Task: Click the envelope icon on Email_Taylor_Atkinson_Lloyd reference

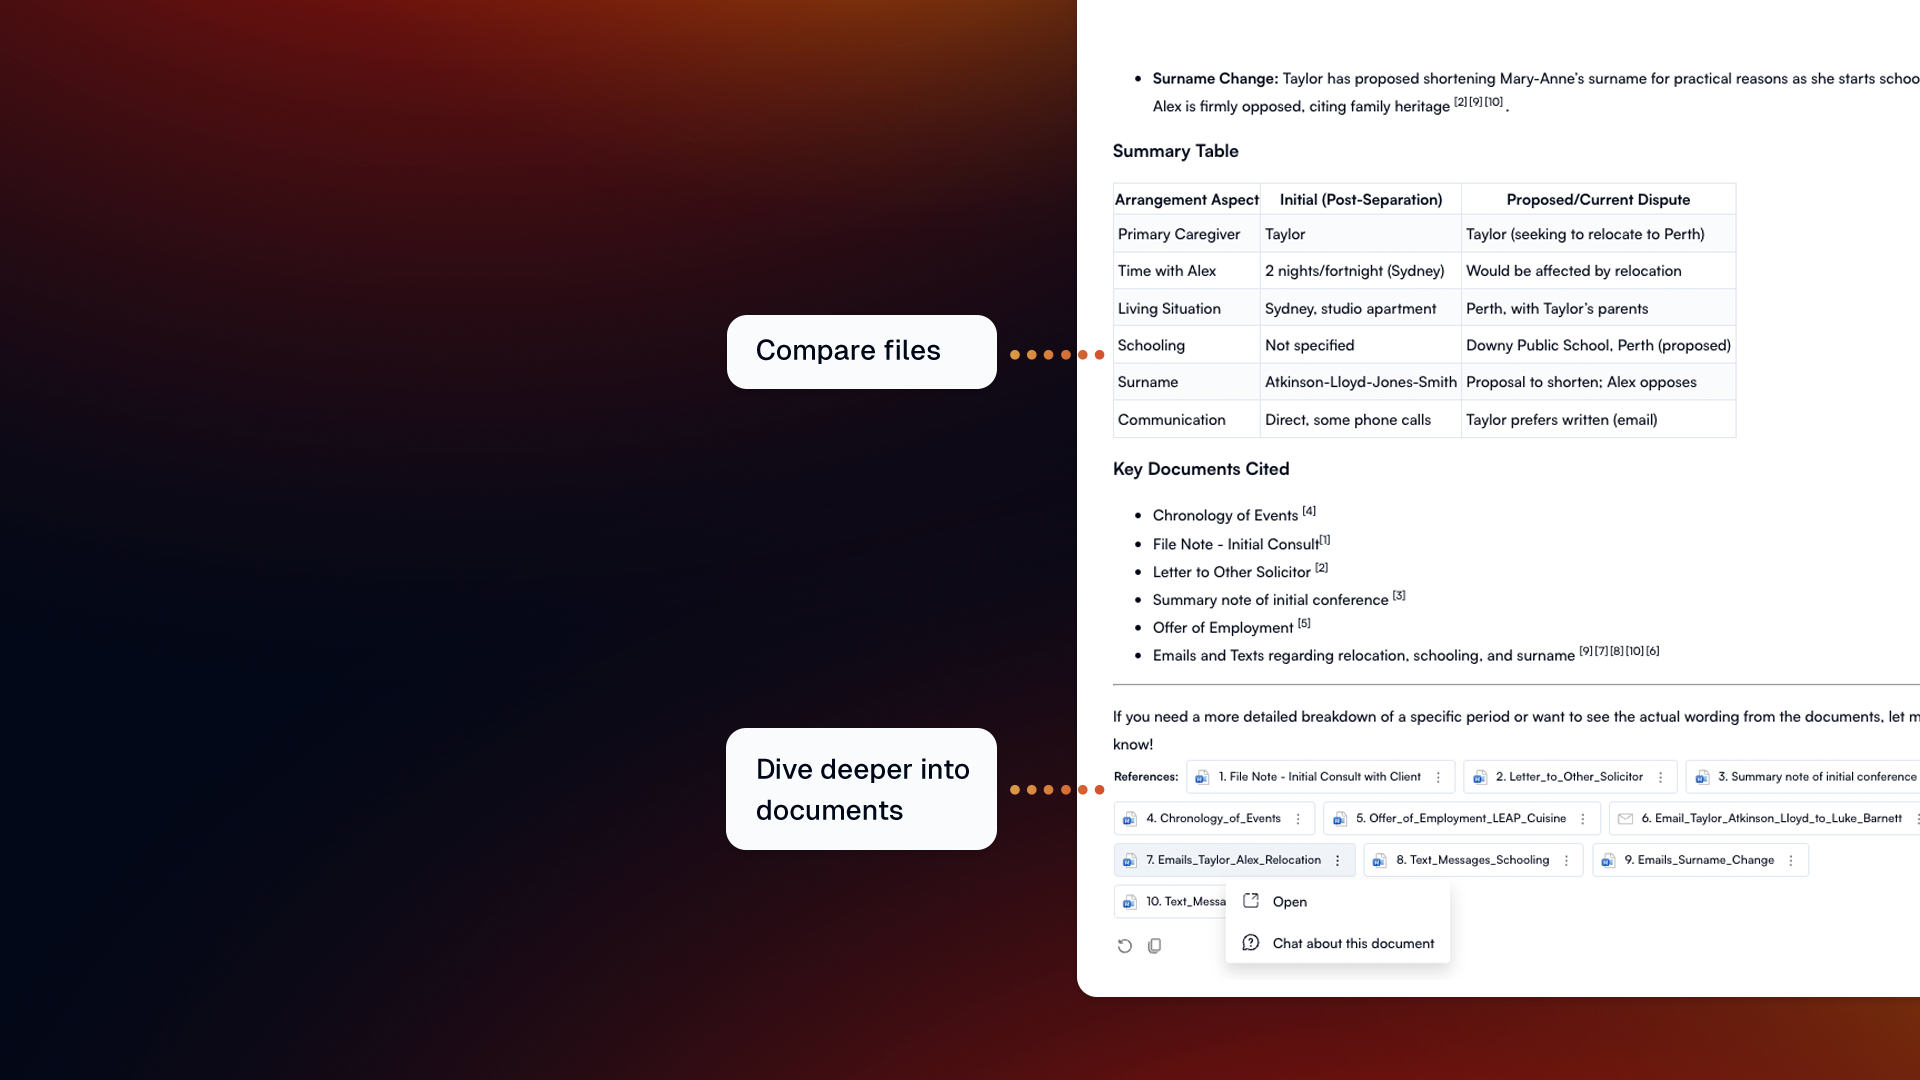Action: [1626, 819]
